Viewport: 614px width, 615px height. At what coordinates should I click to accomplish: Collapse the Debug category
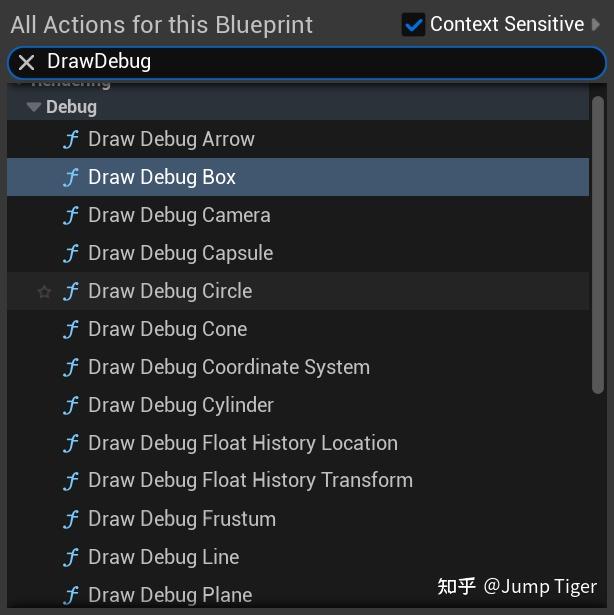tap(34, 107)
